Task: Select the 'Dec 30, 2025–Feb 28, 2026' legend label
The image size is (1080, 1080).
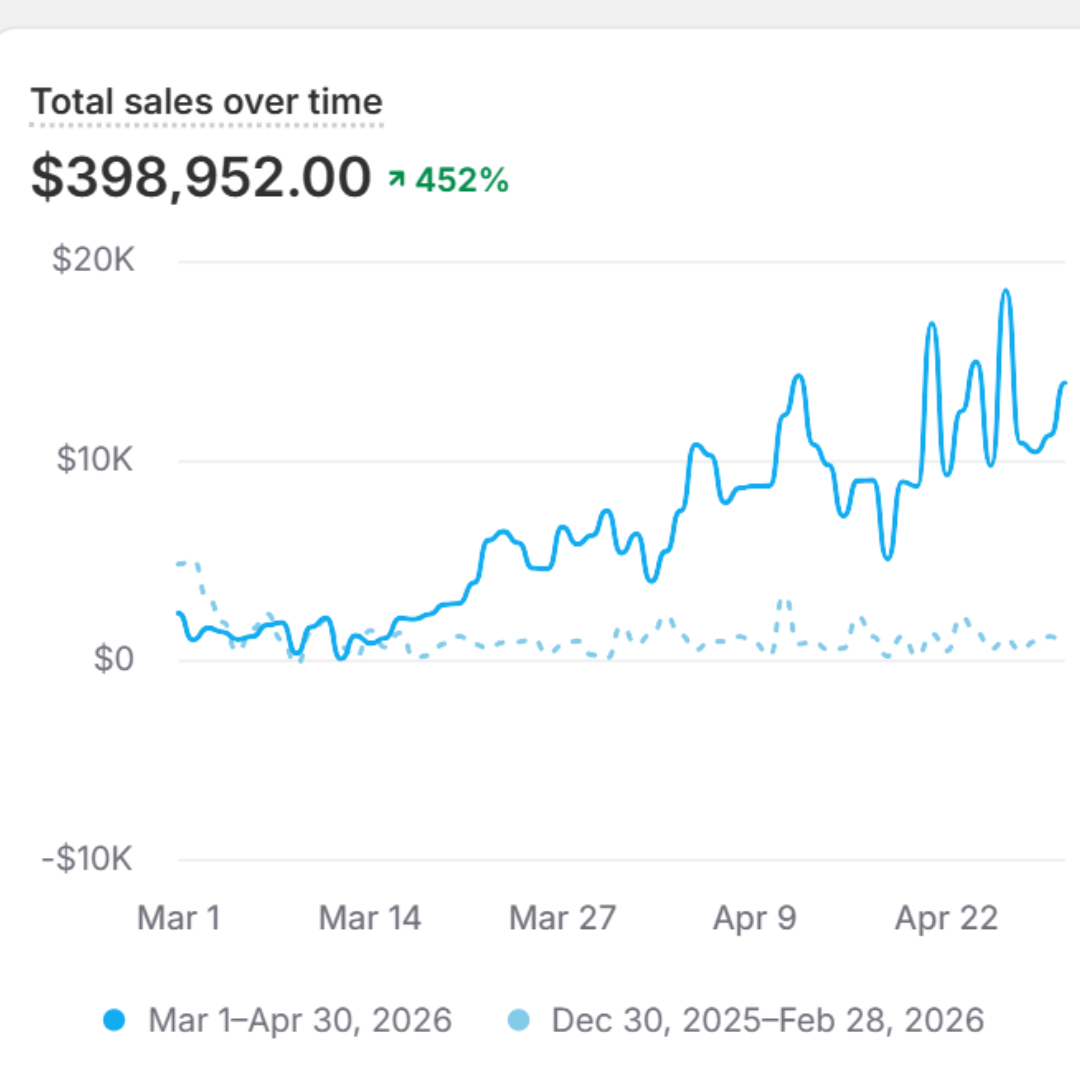Action: pos(768,1020)
